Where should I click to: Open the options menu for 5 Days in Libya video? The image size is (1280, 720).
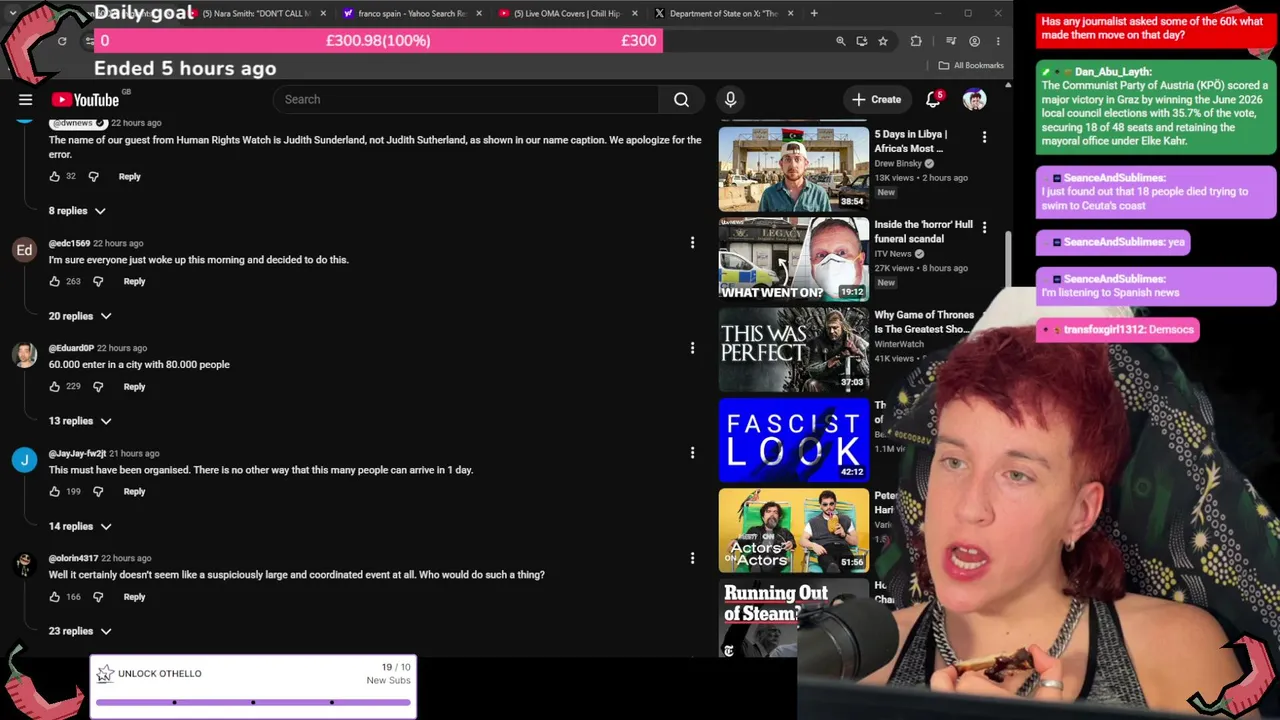point(984,137)
